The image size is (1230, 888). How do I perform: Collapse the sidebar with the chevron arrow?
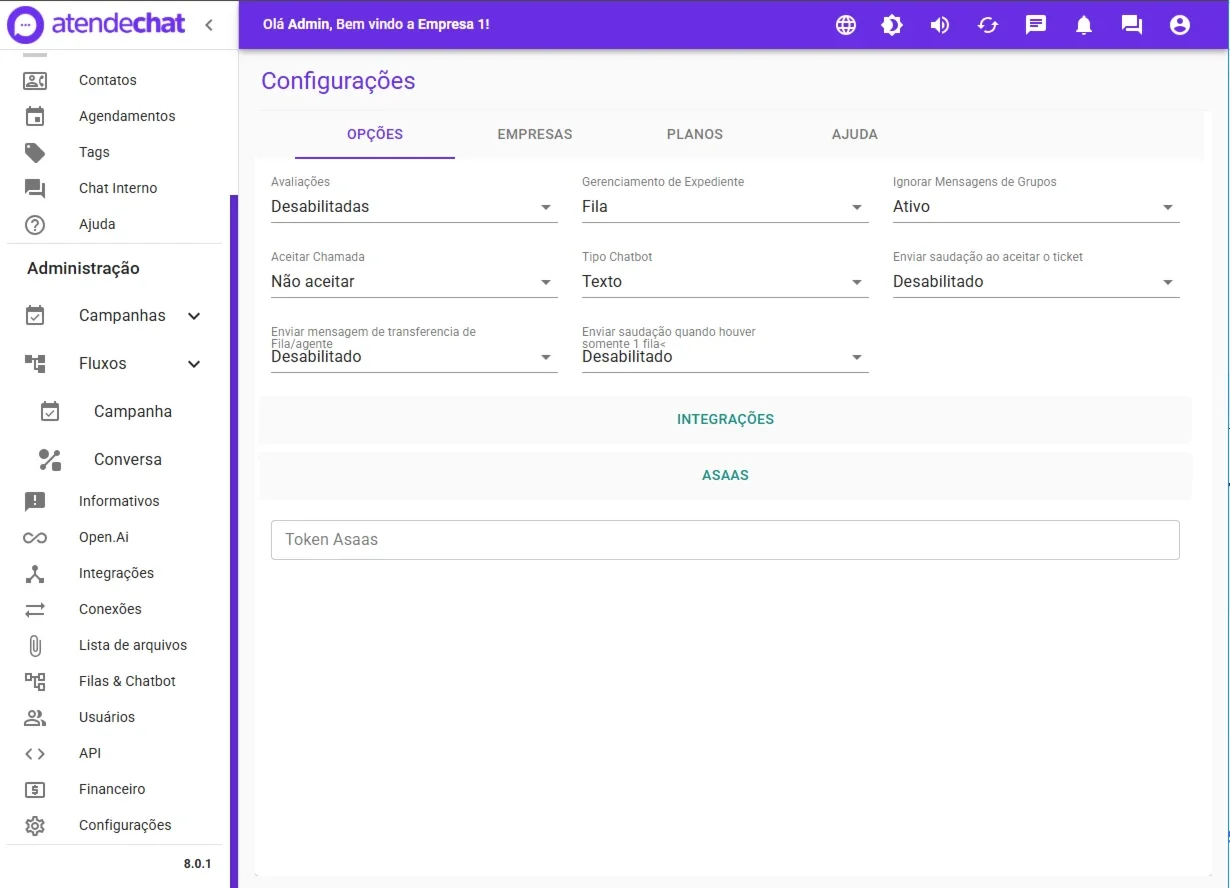click(208, 25)
